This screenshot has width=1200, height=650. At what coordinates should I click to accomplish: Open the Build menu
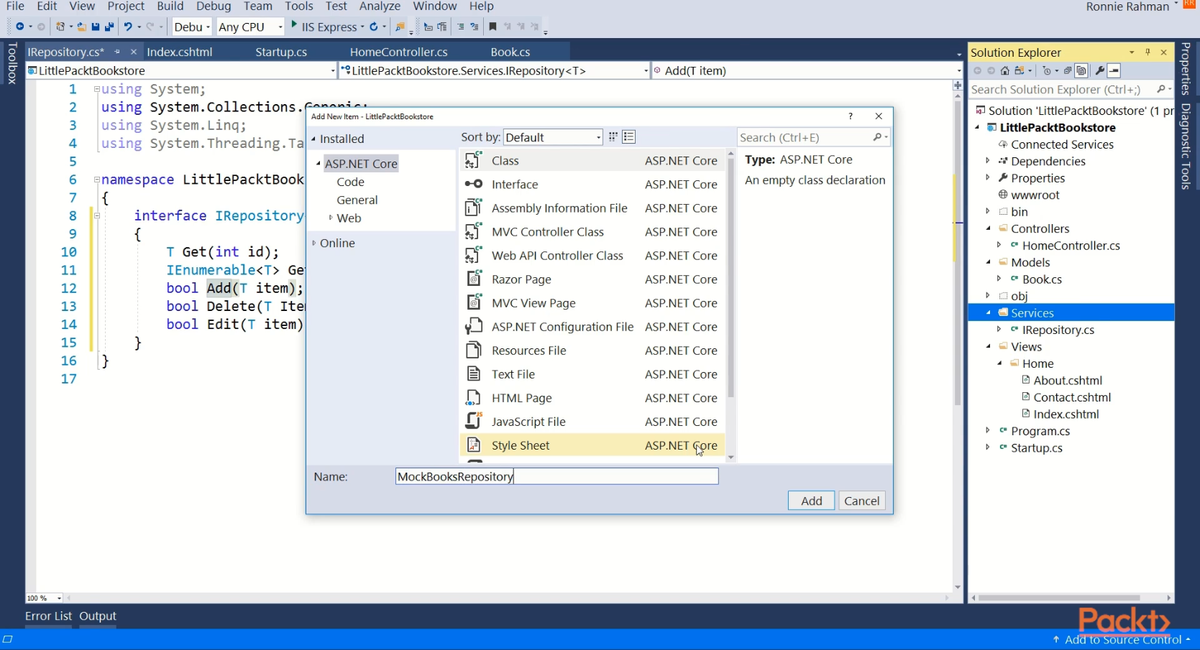[170, 6]
